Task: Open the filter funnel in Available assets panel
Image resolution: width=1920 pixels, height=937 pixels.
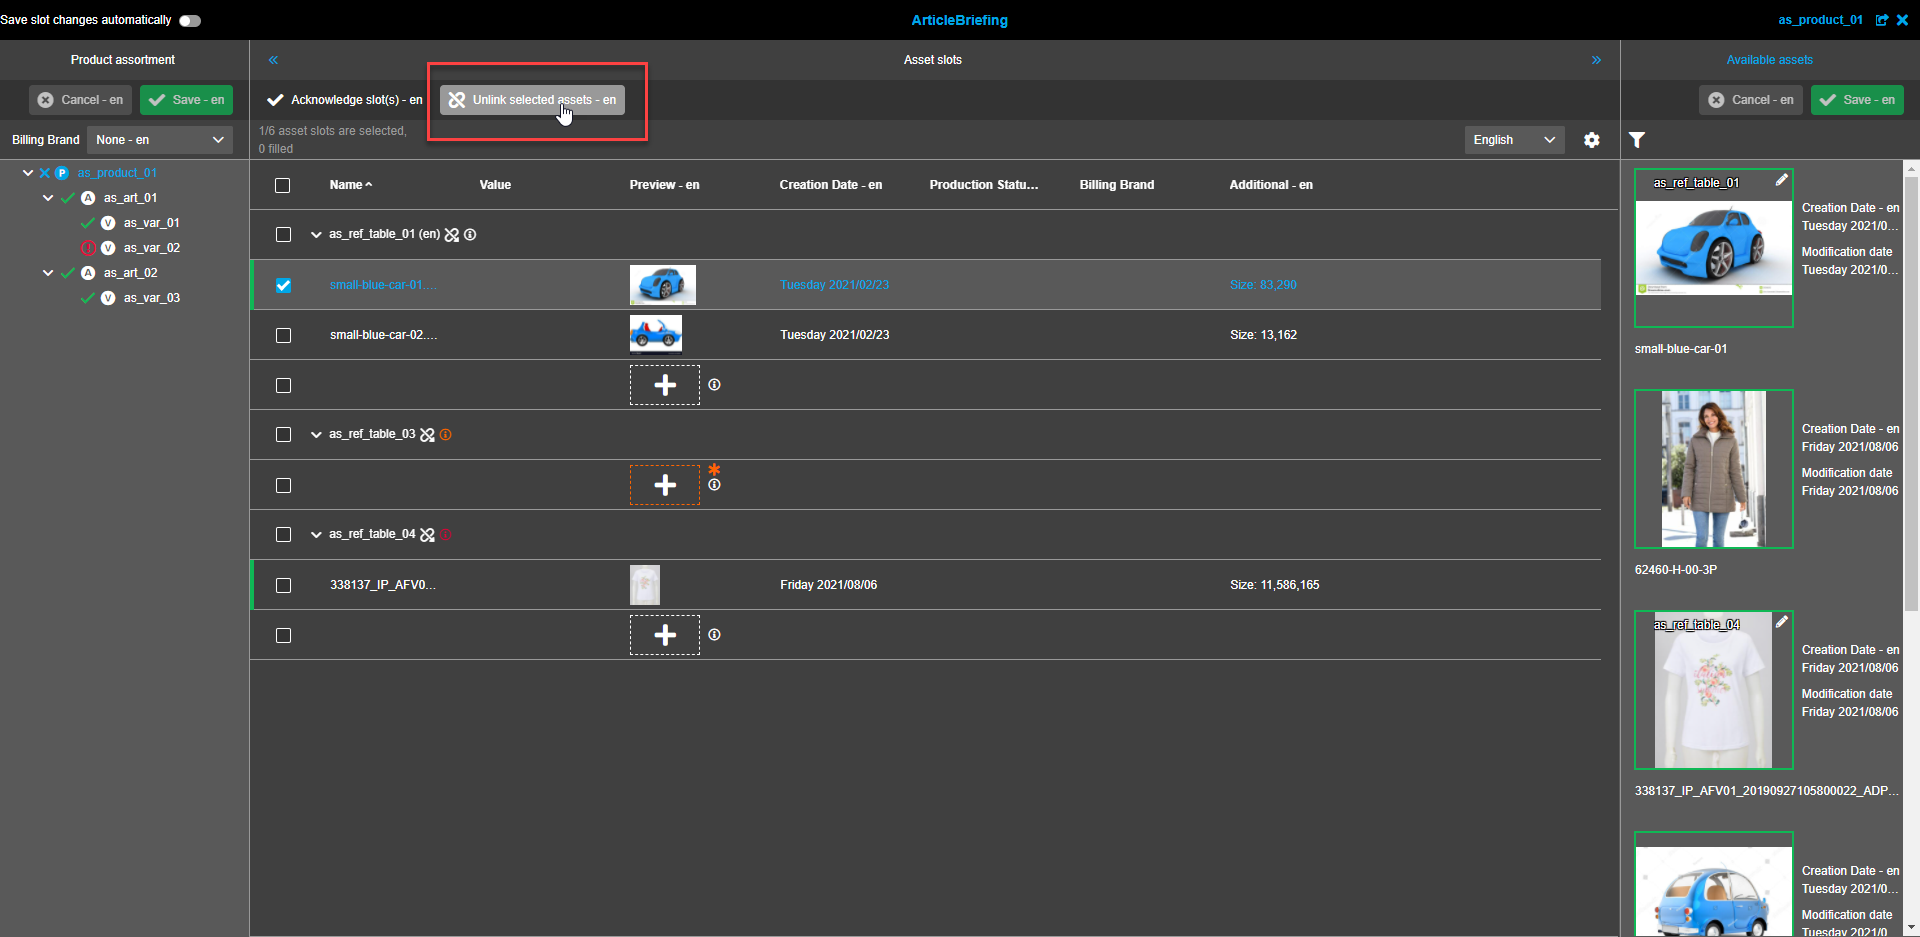Action: [x=1637, y=140]
